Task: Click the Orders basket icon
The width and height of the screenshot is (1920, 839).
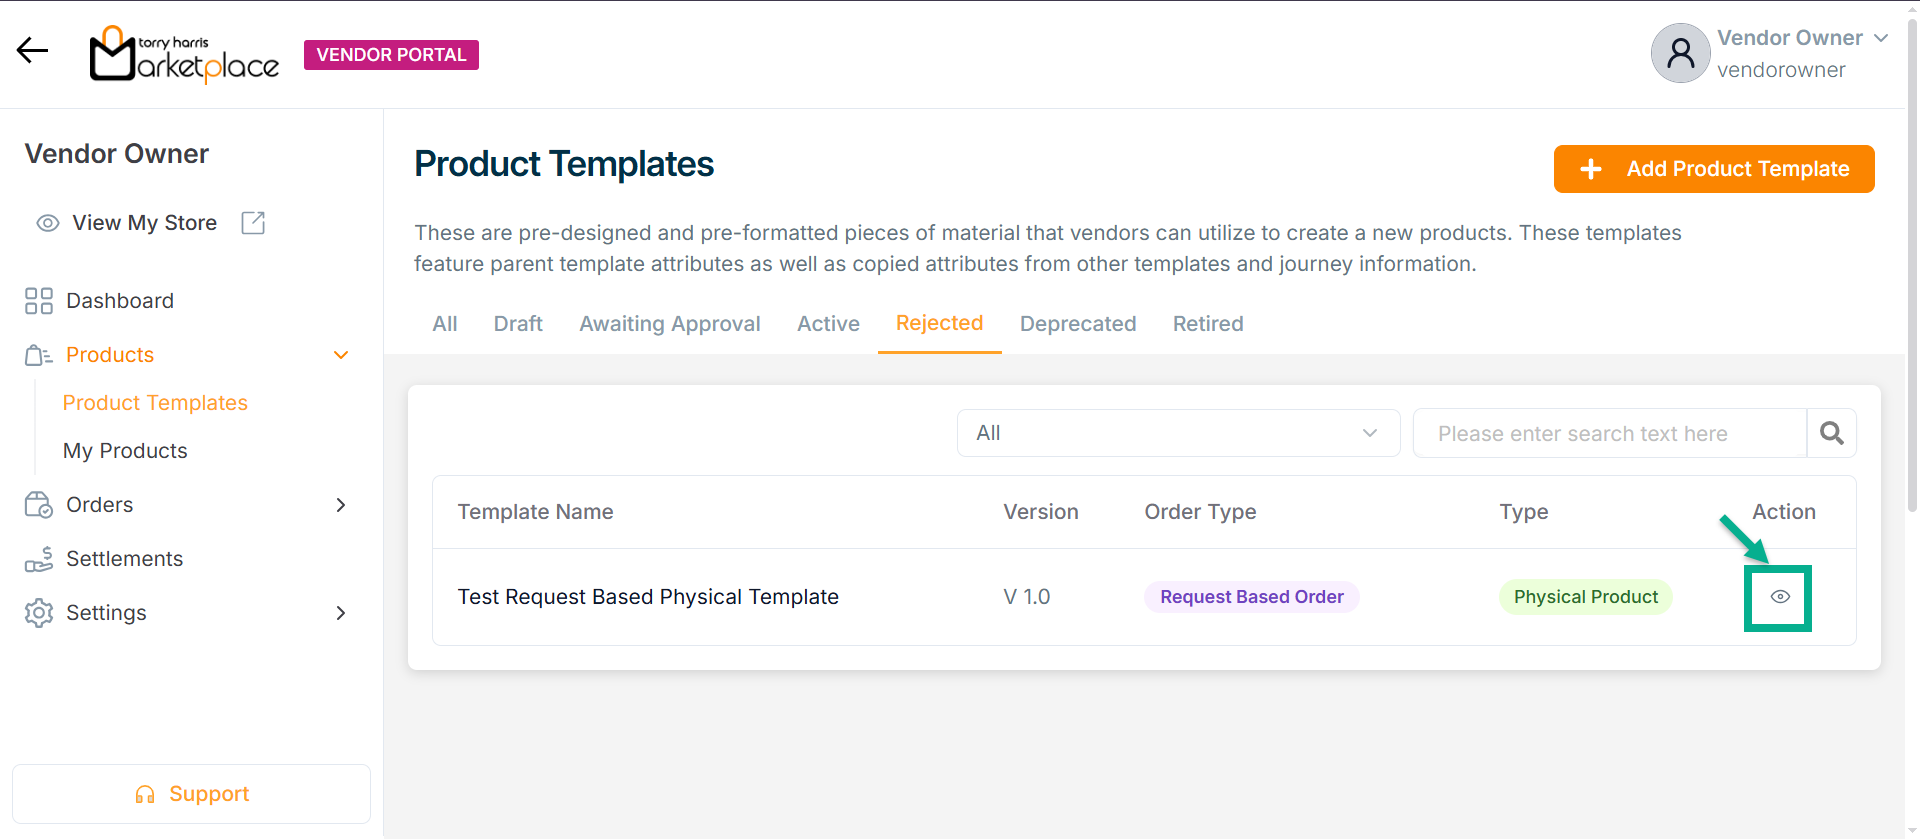Action: (39, 505)
